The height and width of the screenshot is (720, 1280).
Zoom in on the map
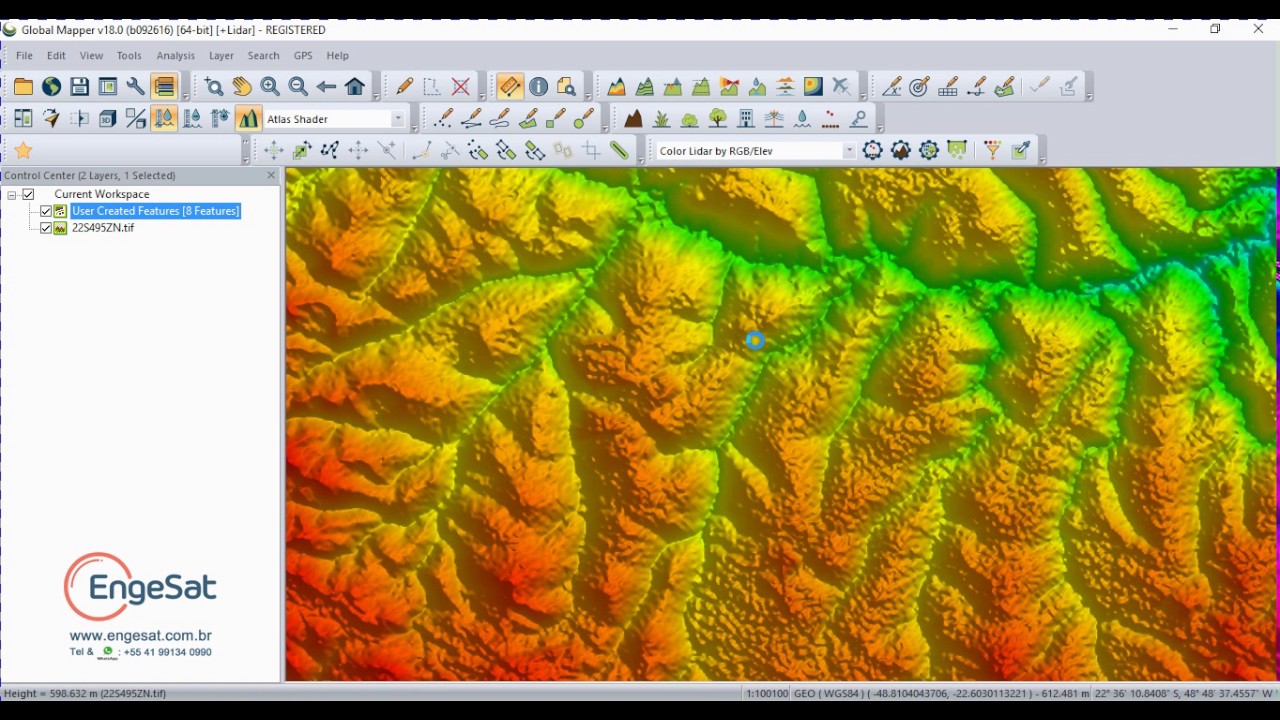(x=269, y=87)
